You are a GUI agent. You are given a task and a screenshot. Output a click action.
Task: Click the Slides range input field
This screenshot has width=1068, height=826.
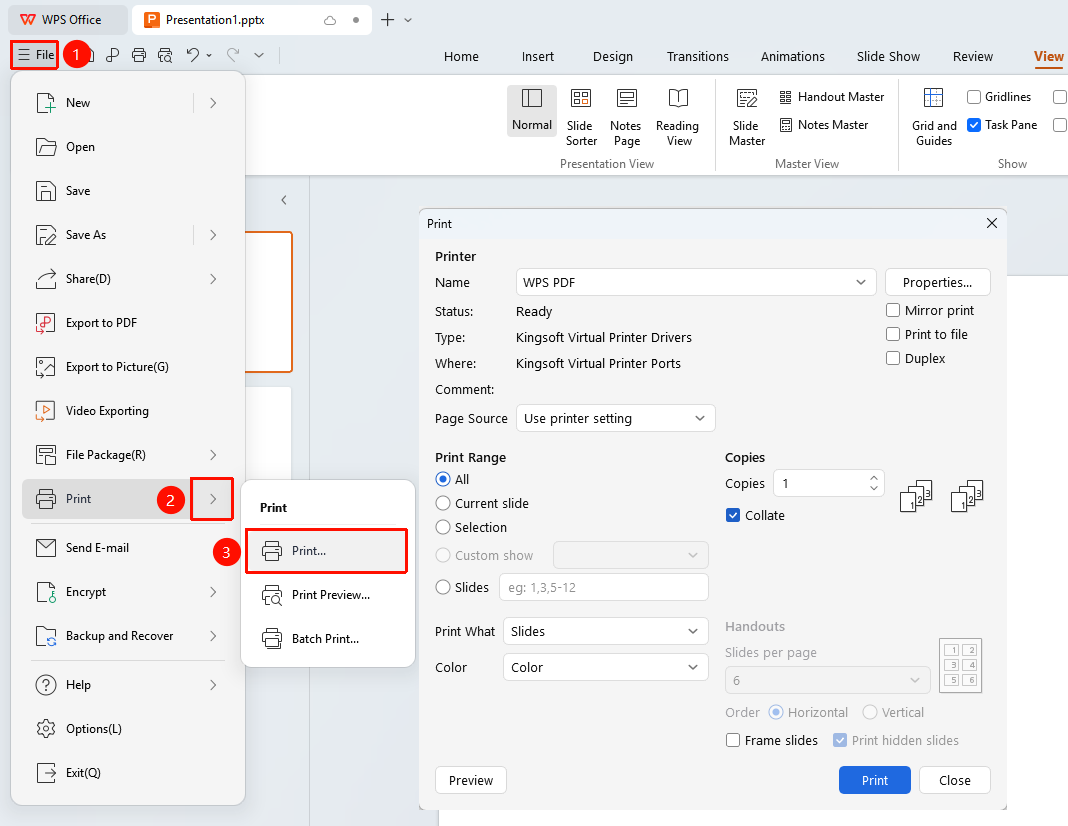(x=603, y=587)
